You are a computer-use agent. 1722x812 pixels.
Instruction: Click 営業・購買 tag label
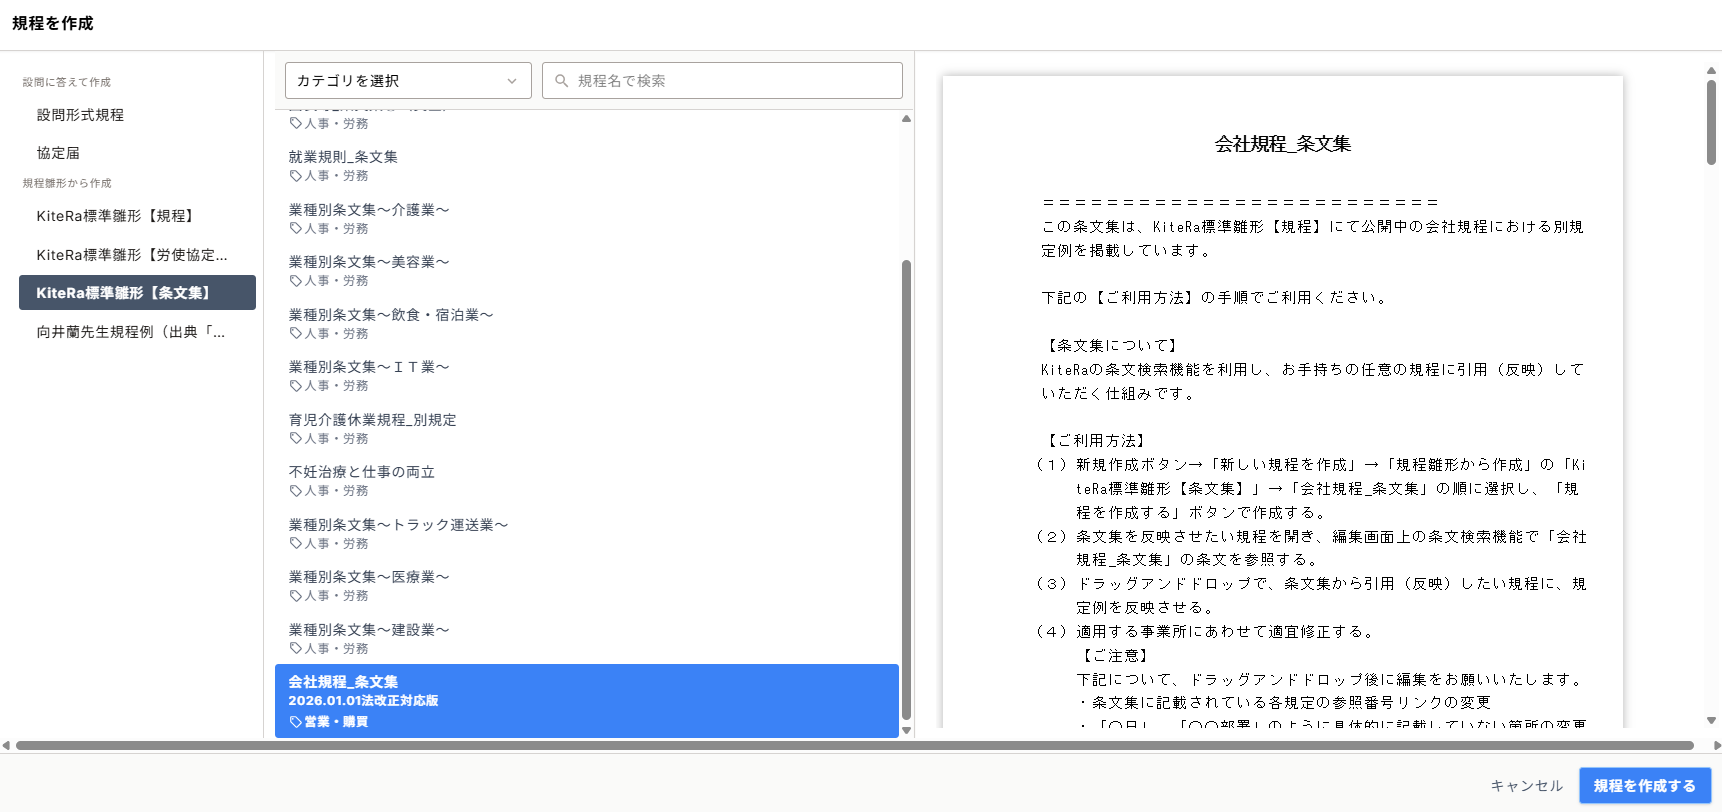[336, 722]
